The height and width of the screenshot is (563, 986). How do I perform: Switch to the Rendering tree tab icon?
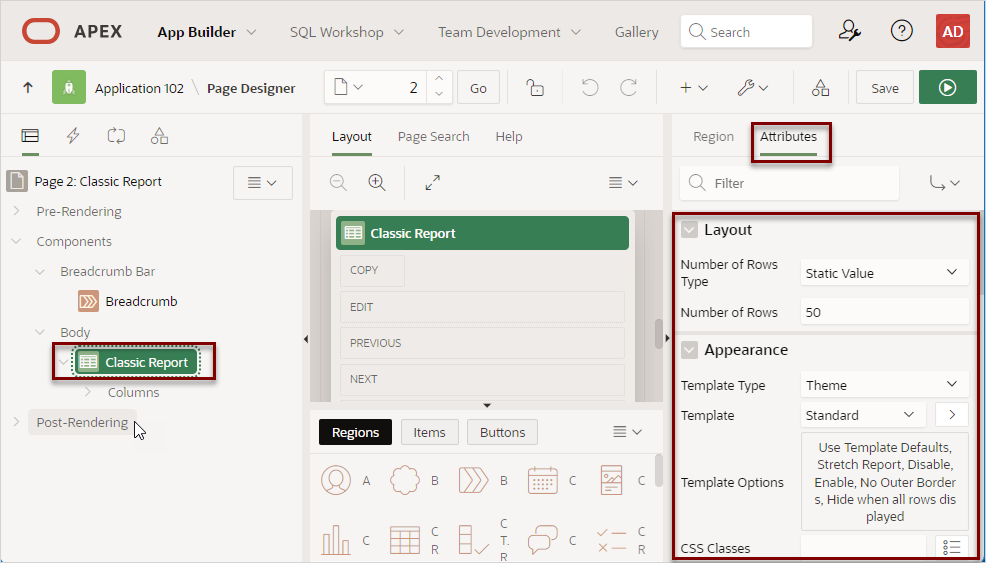pos(30,136)
